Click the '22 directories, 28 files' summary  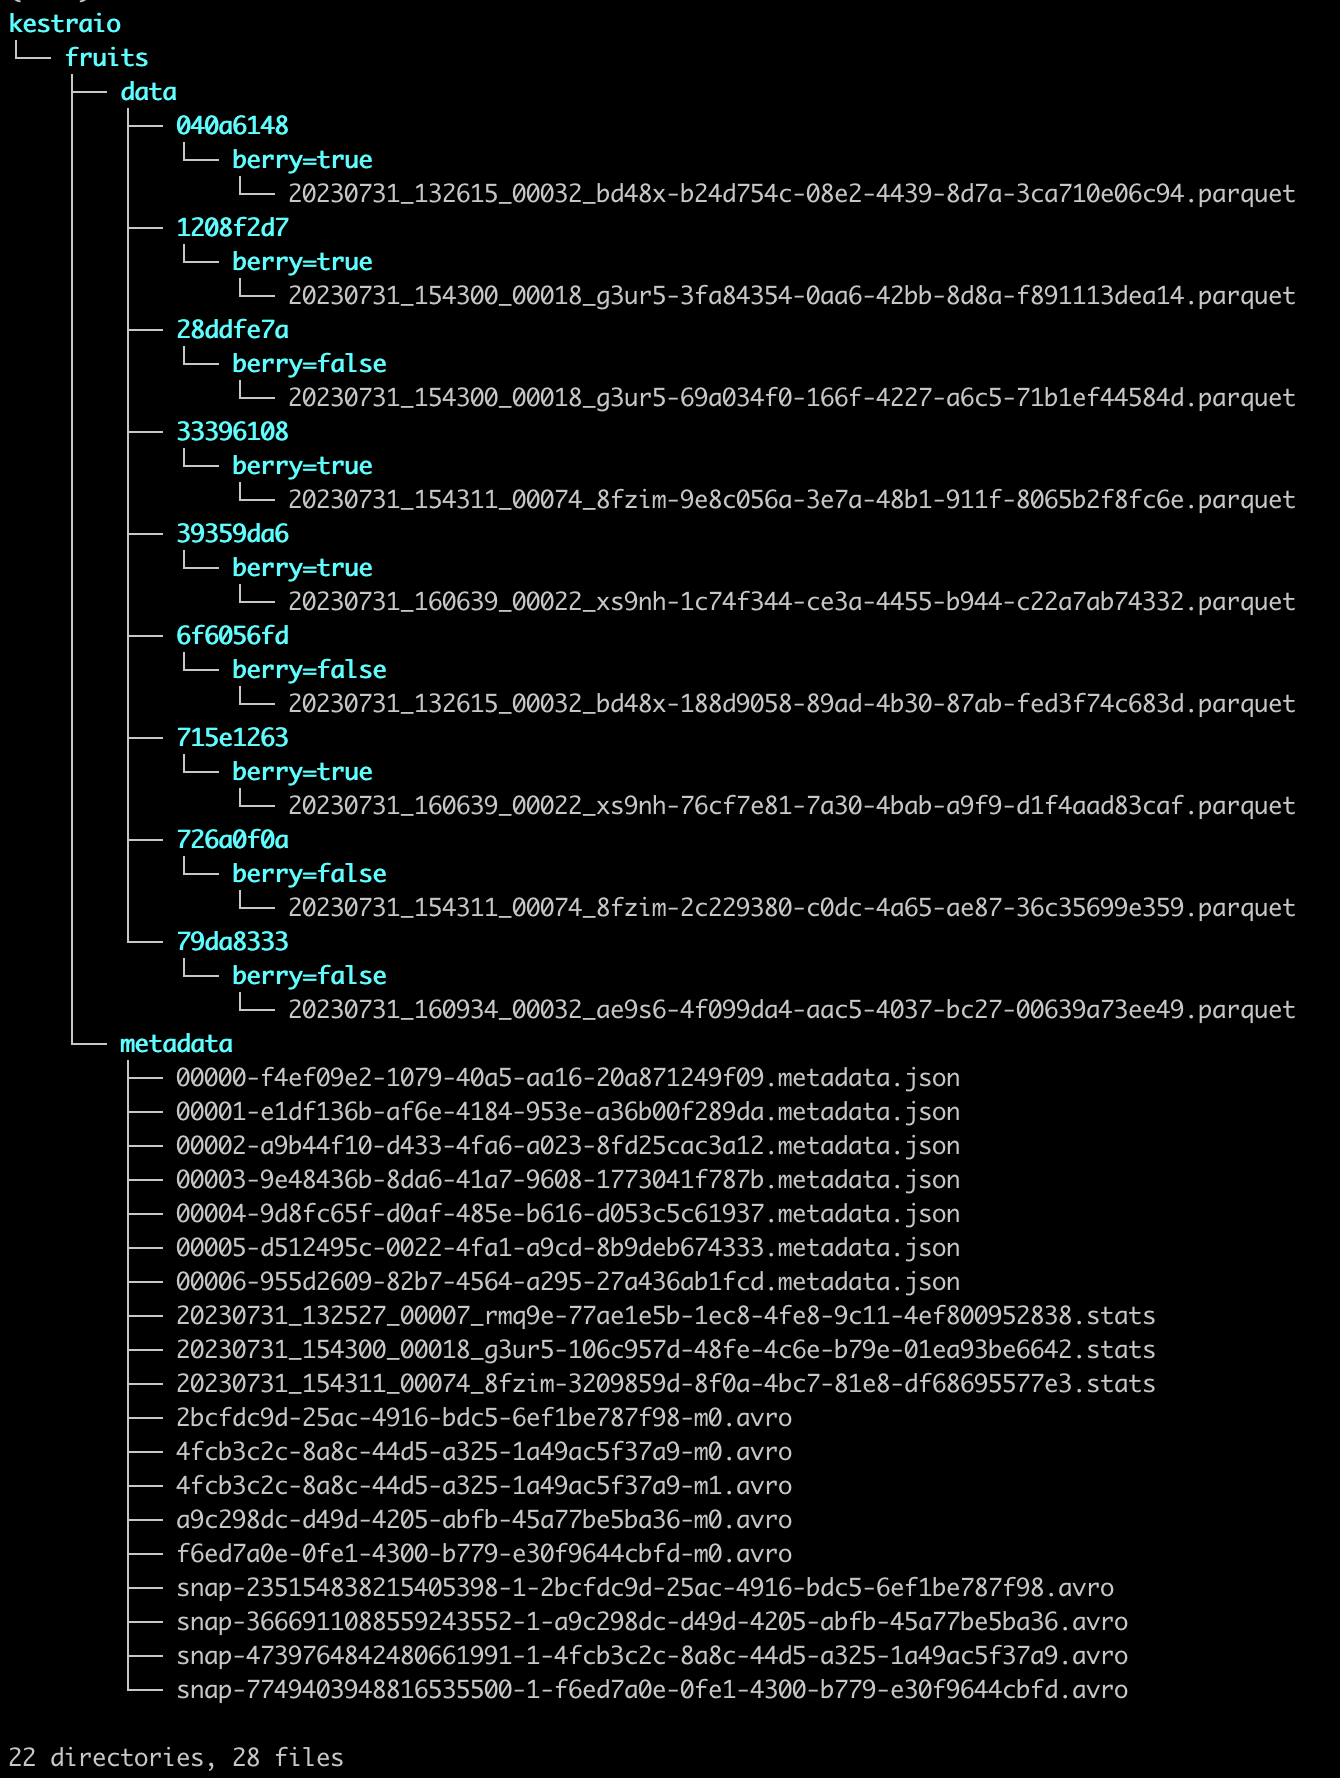point(176,1757)
